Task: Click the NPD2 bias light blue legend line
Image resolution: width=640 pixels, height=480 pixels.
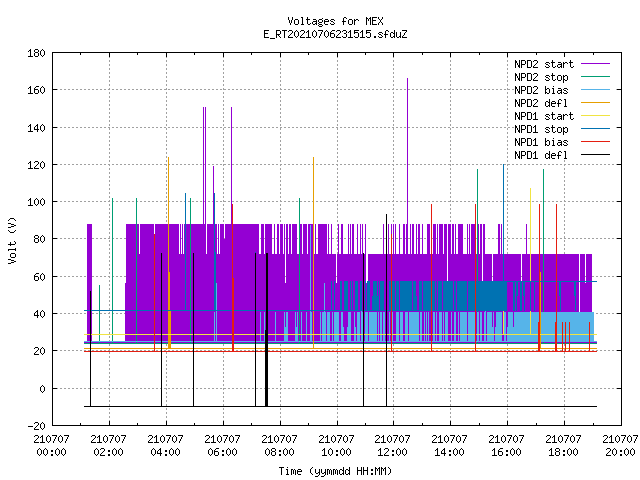Action: pyautogui.click(x=595, y=90)
